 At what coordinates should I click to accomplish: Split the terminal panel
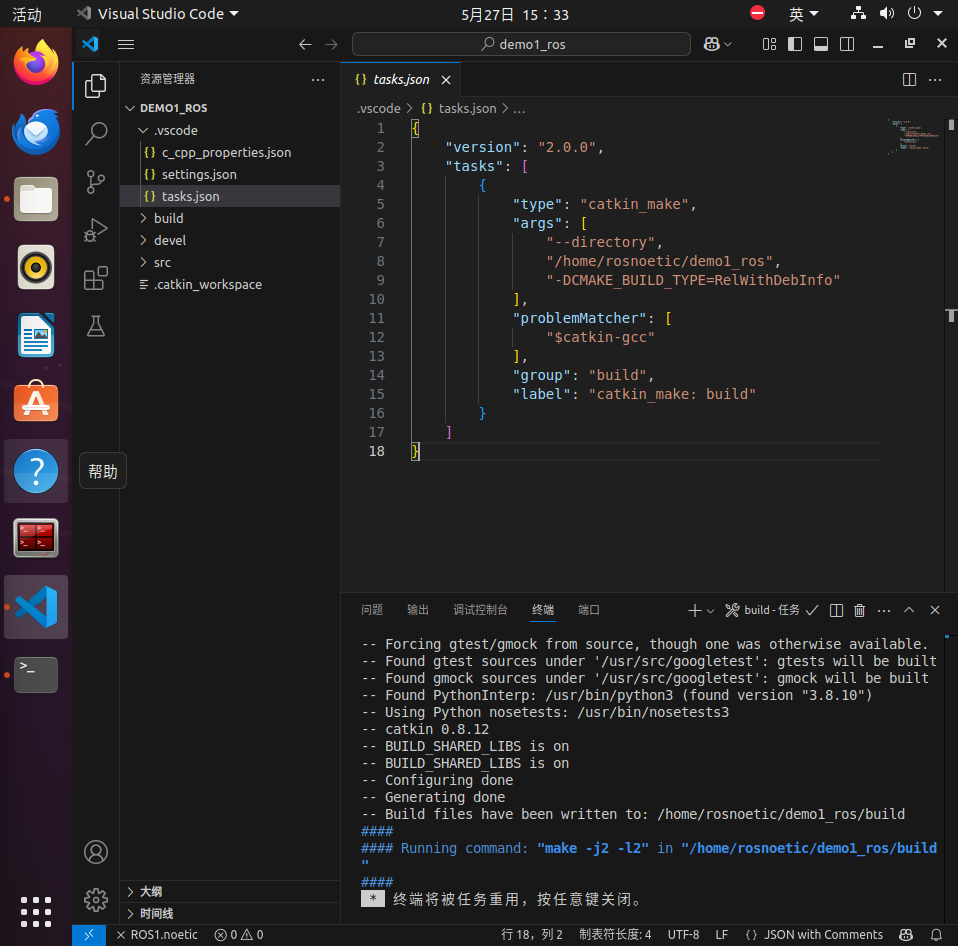[836, 610]
